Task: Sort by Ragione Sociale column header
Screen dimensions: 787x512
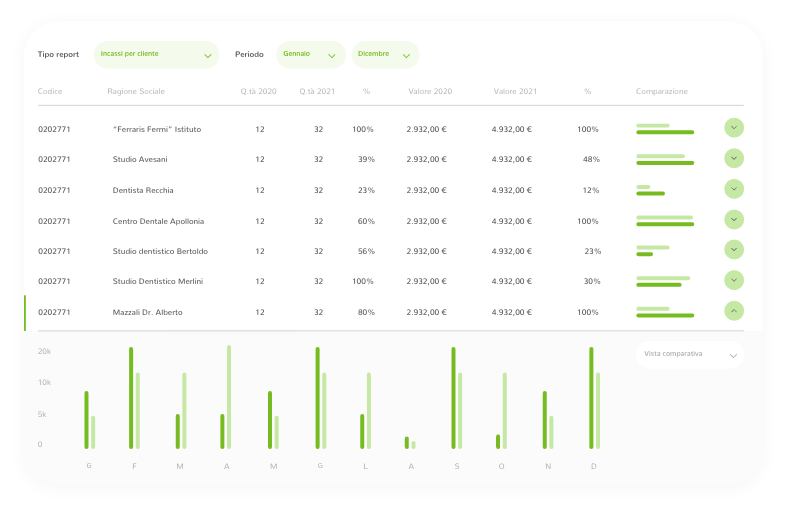Action: [136, 92]
